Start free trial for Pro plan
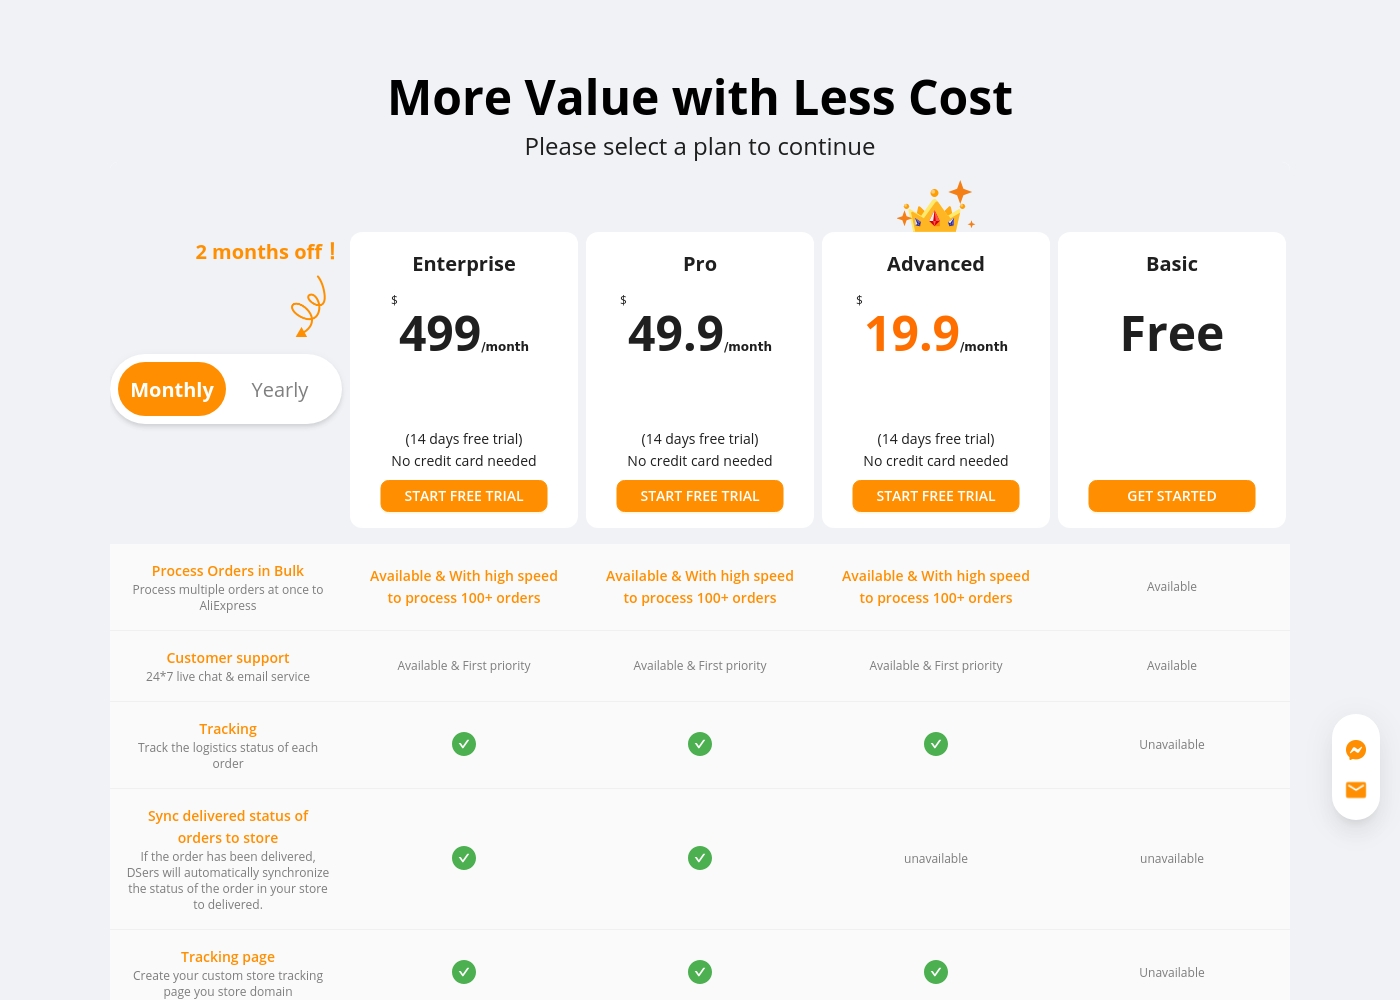The height and width of the screenshot is (1000, 1400). 700,496
